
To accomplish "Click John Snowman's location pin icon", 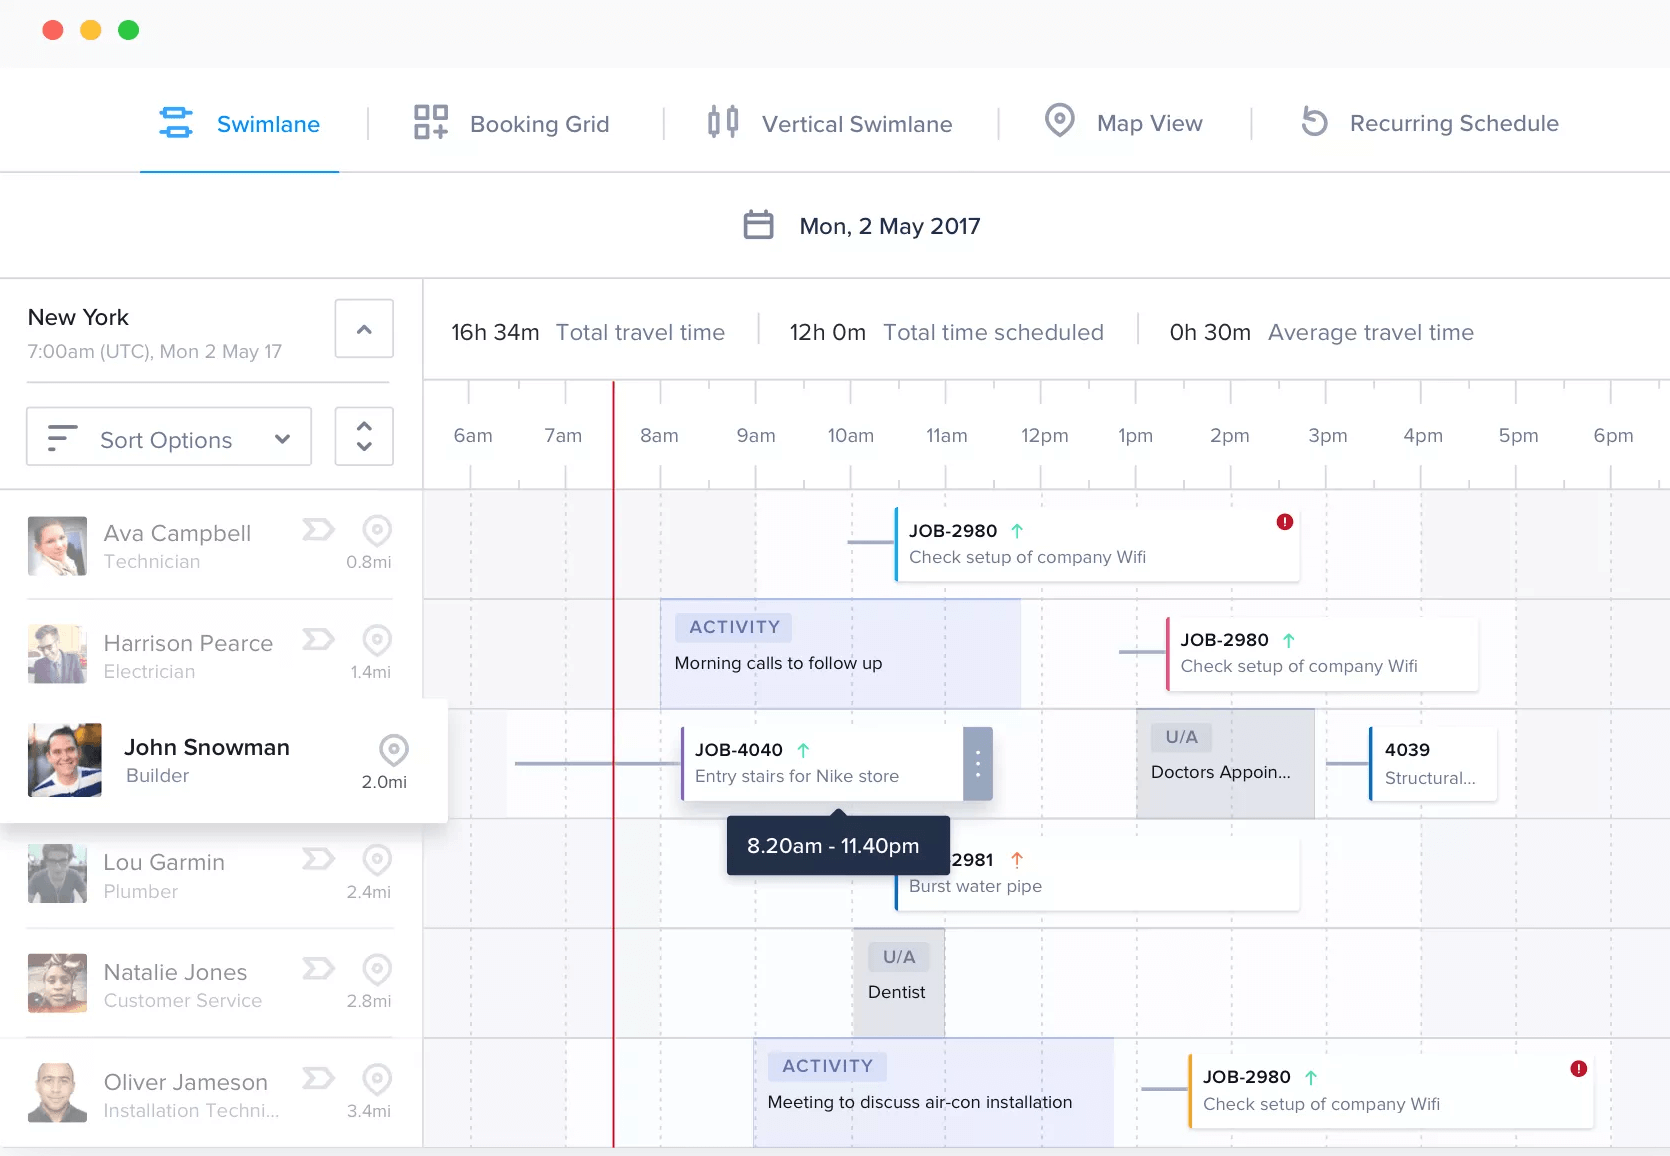I will (394, 750).
